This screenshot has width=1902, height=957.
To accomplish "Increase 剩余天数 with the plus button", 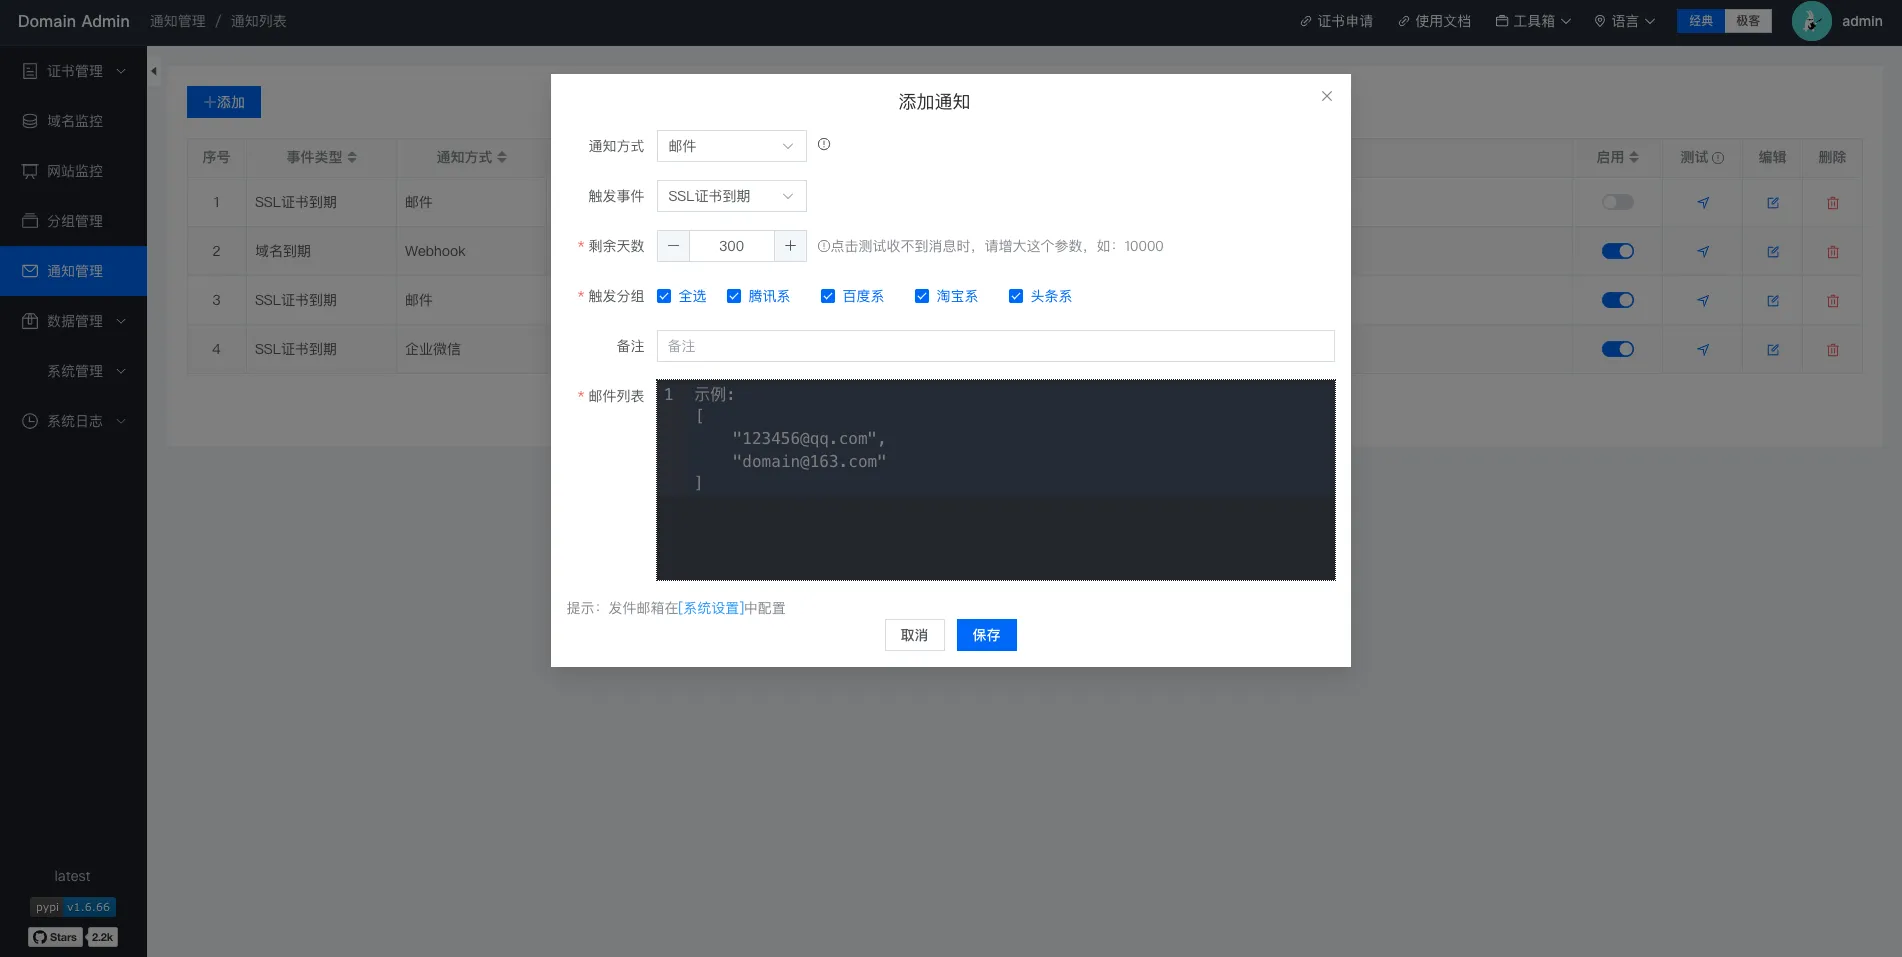I will pyautogui.click(x=790, y=246).
